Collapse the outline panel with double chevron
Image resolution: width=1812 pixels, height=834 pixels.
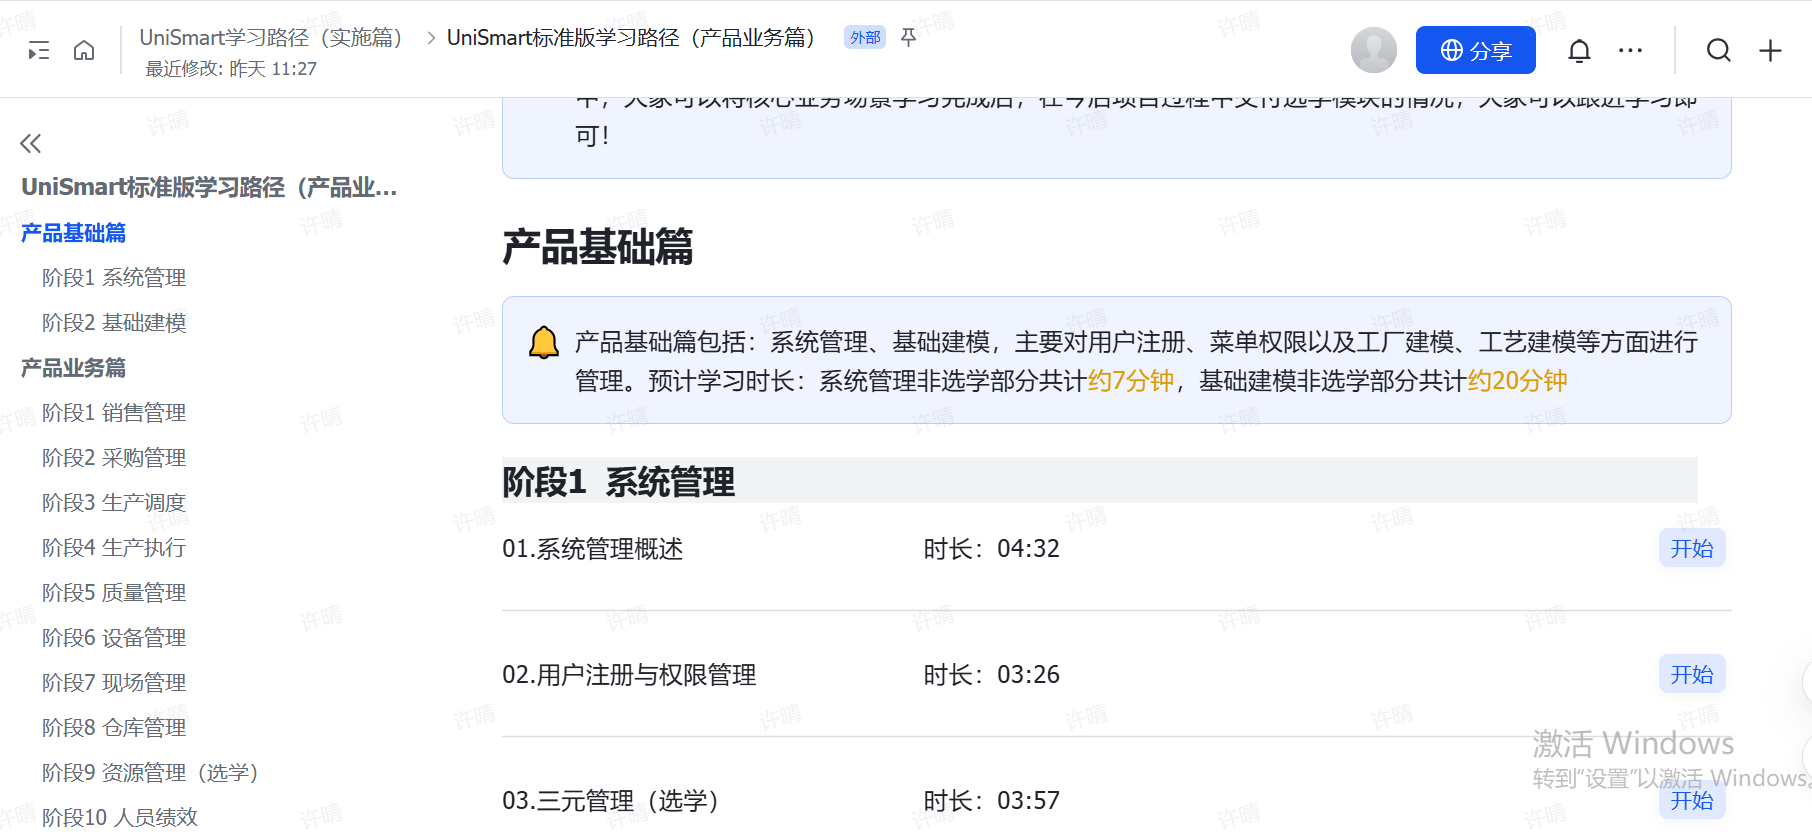point(31,144)
